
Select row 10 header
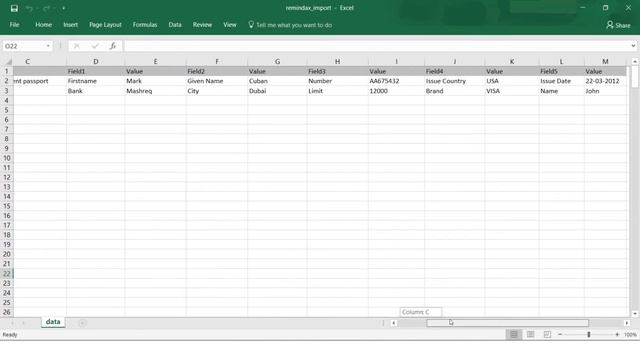pos(7,158)
